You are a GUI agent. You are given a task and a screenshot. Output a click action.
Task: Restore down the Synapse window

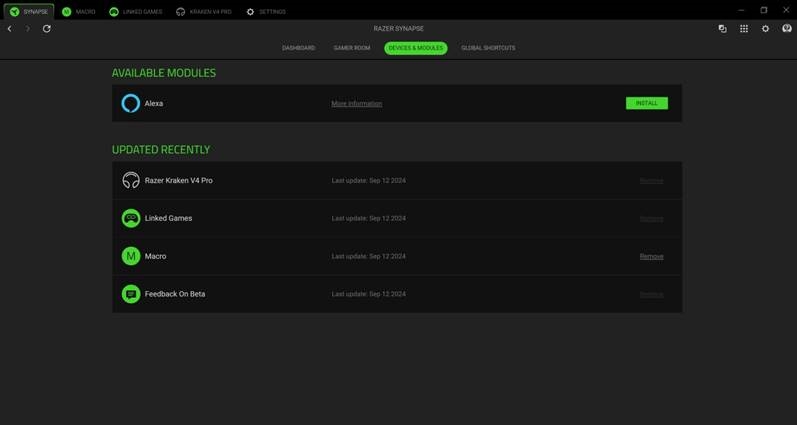click(763, 10)
